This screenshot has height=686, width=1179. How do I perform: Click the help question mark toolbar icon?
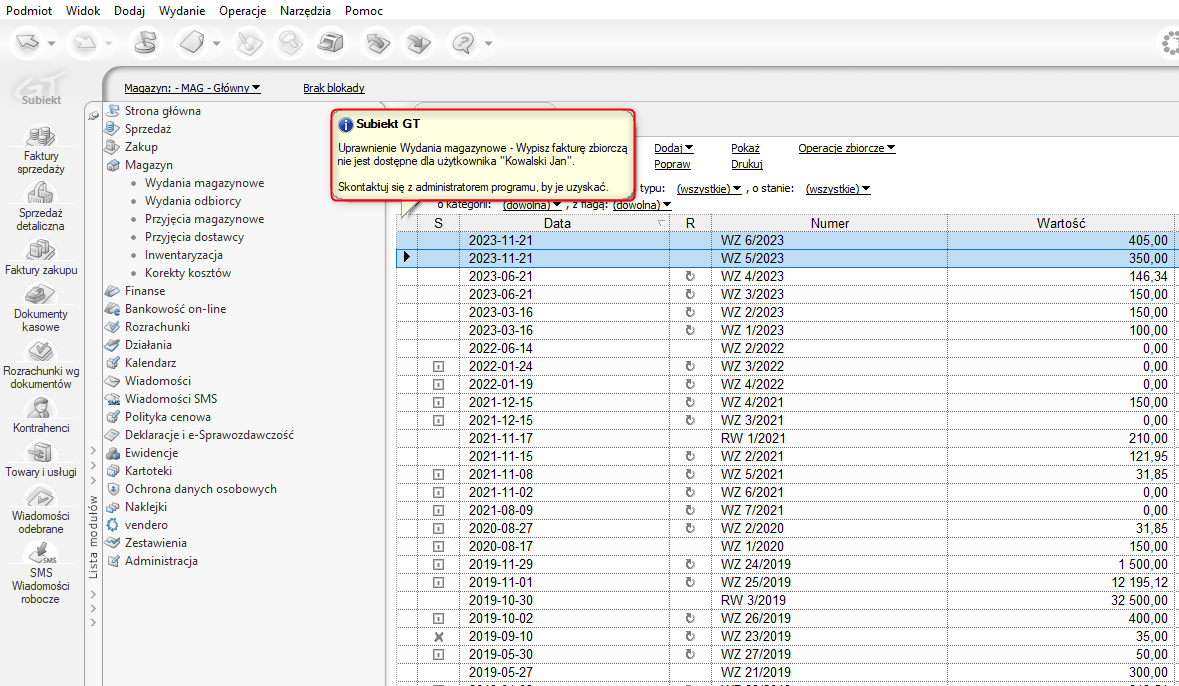(463, 43)
